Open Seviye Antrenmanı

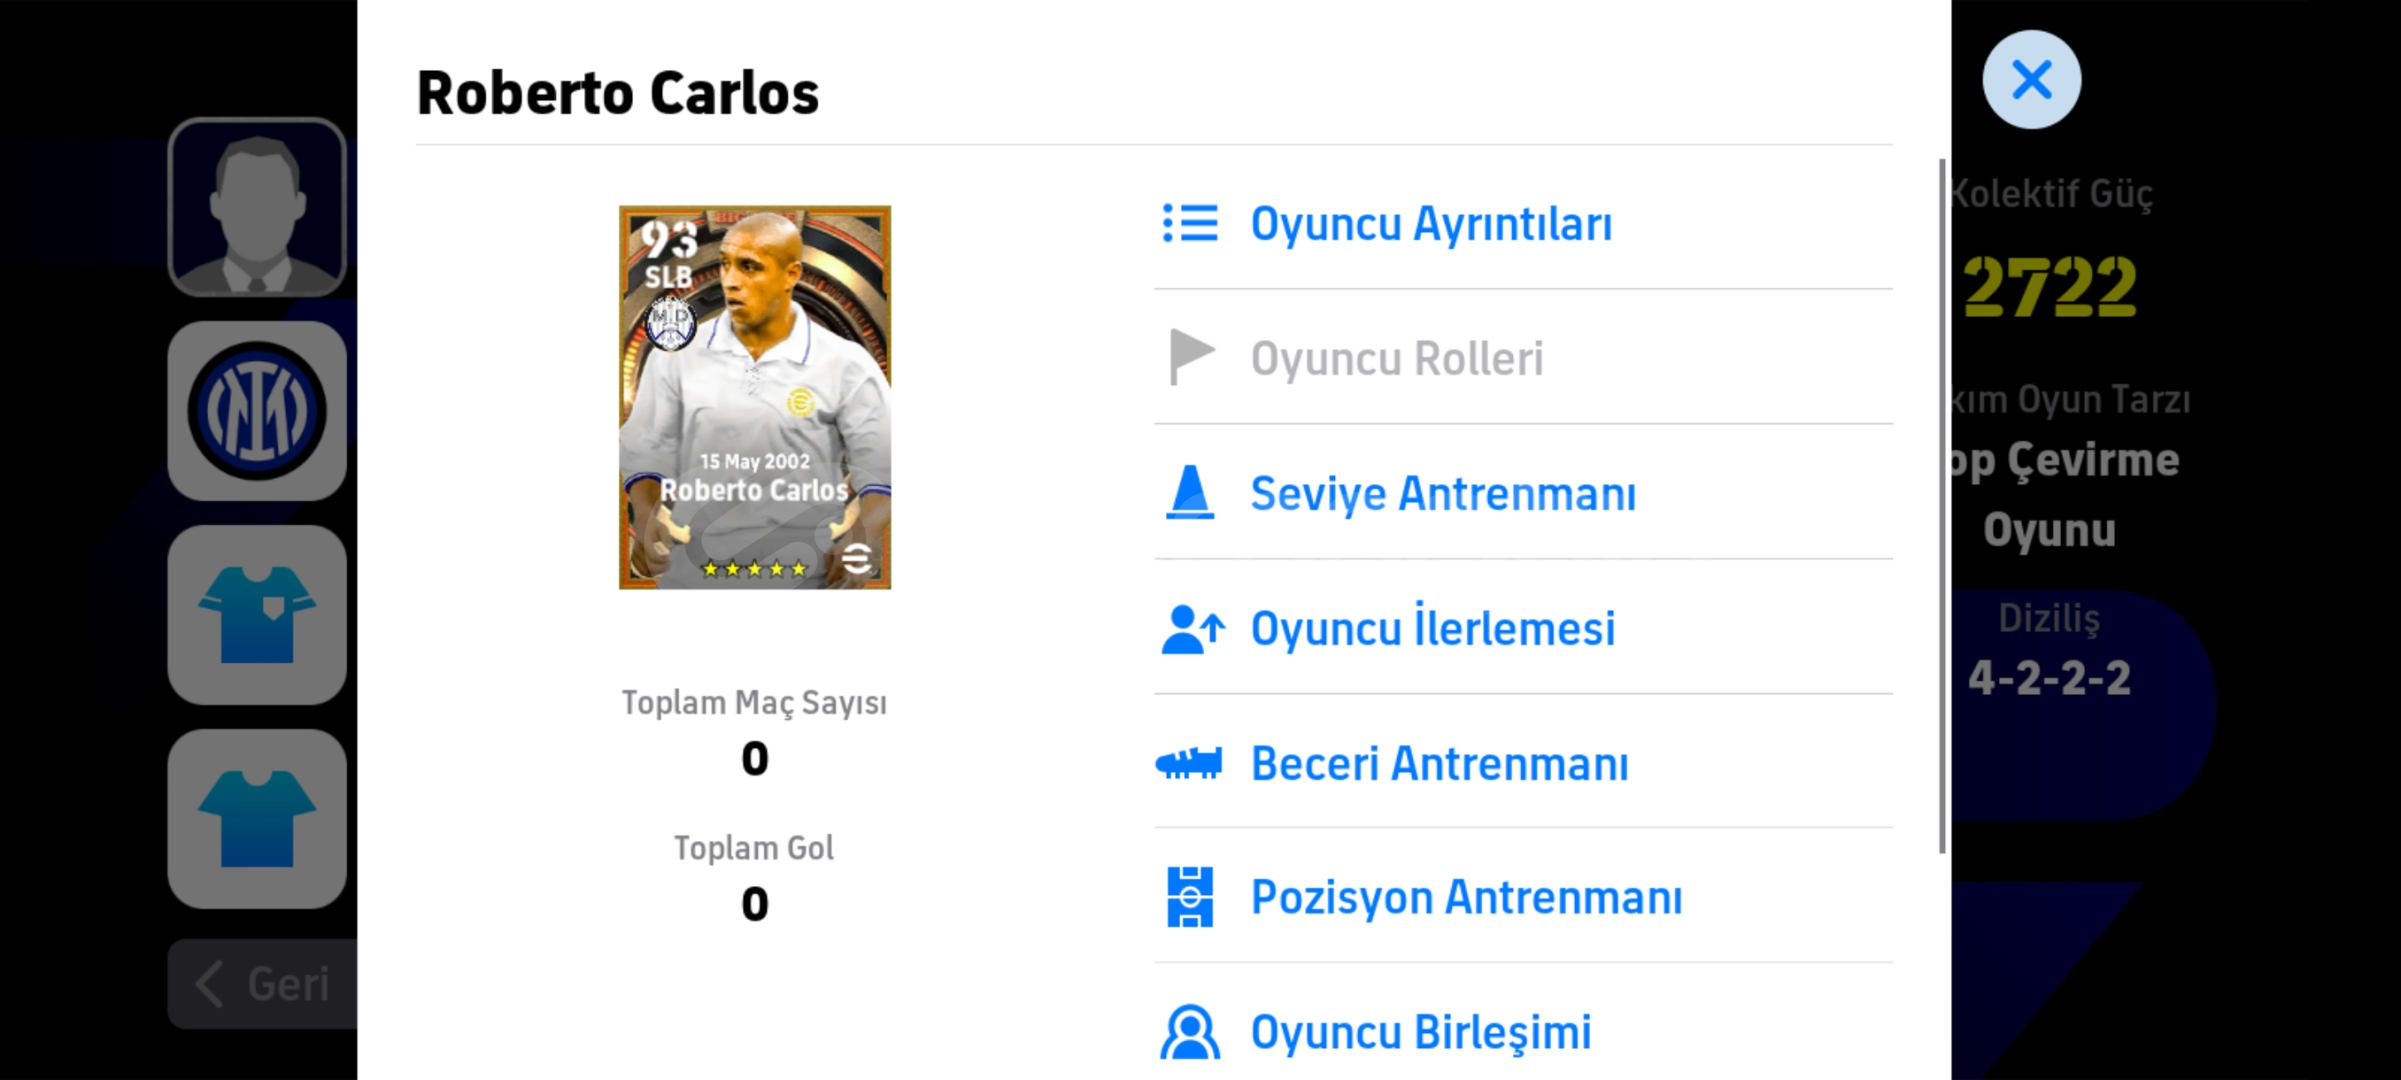pyautogui.click(x=1523, y=493)
